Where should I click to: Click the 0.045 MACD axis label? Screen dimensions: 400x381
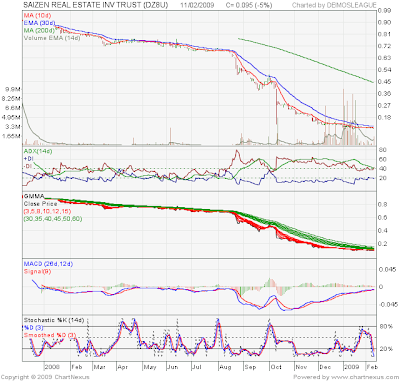point(387,269)
